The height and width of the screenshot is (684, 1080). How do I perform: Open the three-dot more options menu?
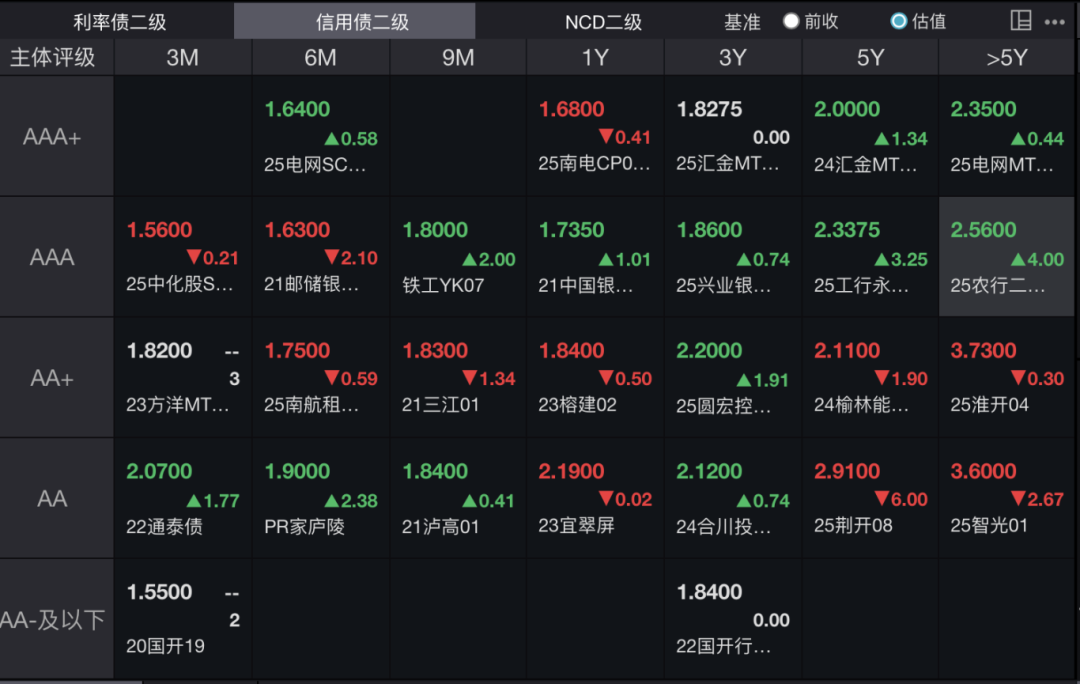[1054, 22]
